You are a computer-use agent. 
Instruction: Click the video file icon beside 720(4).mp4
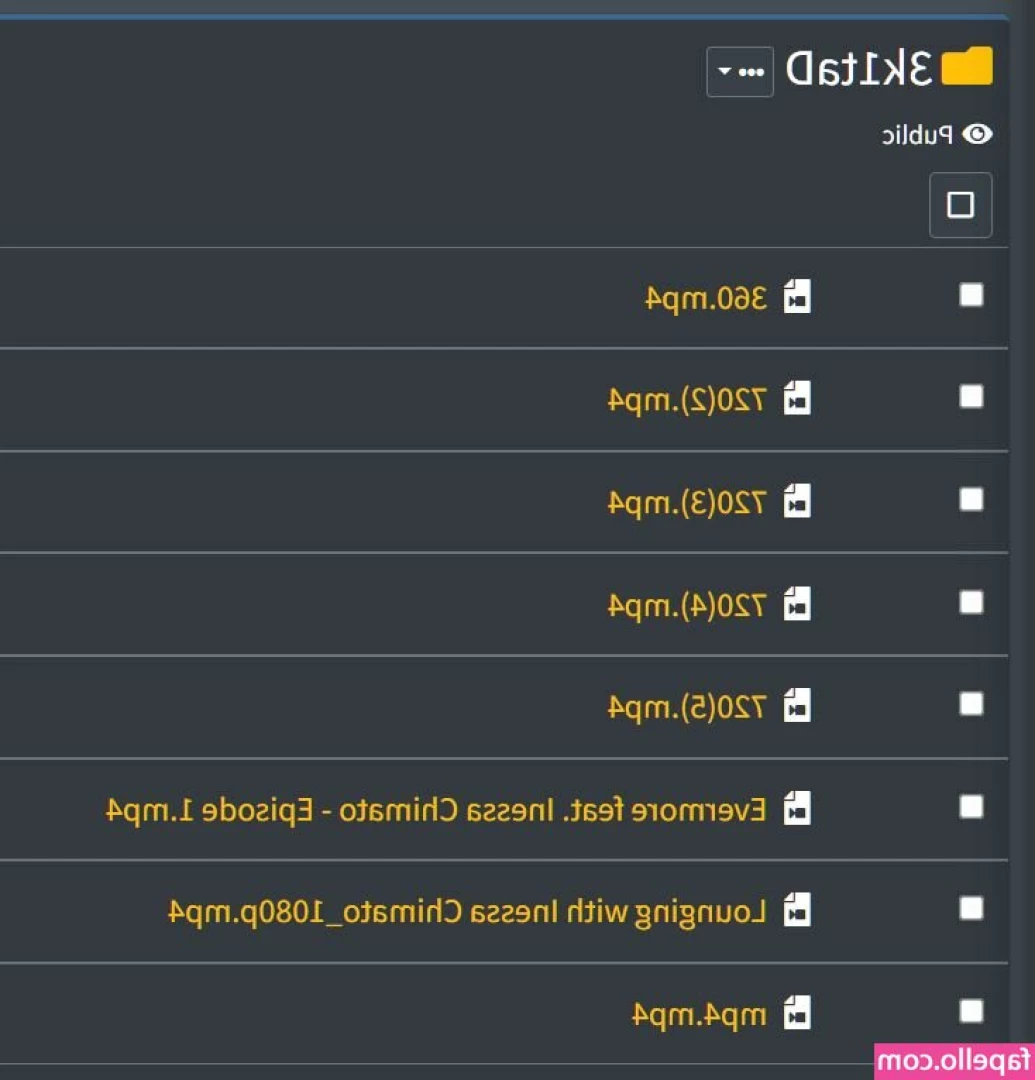coord(796,604)
